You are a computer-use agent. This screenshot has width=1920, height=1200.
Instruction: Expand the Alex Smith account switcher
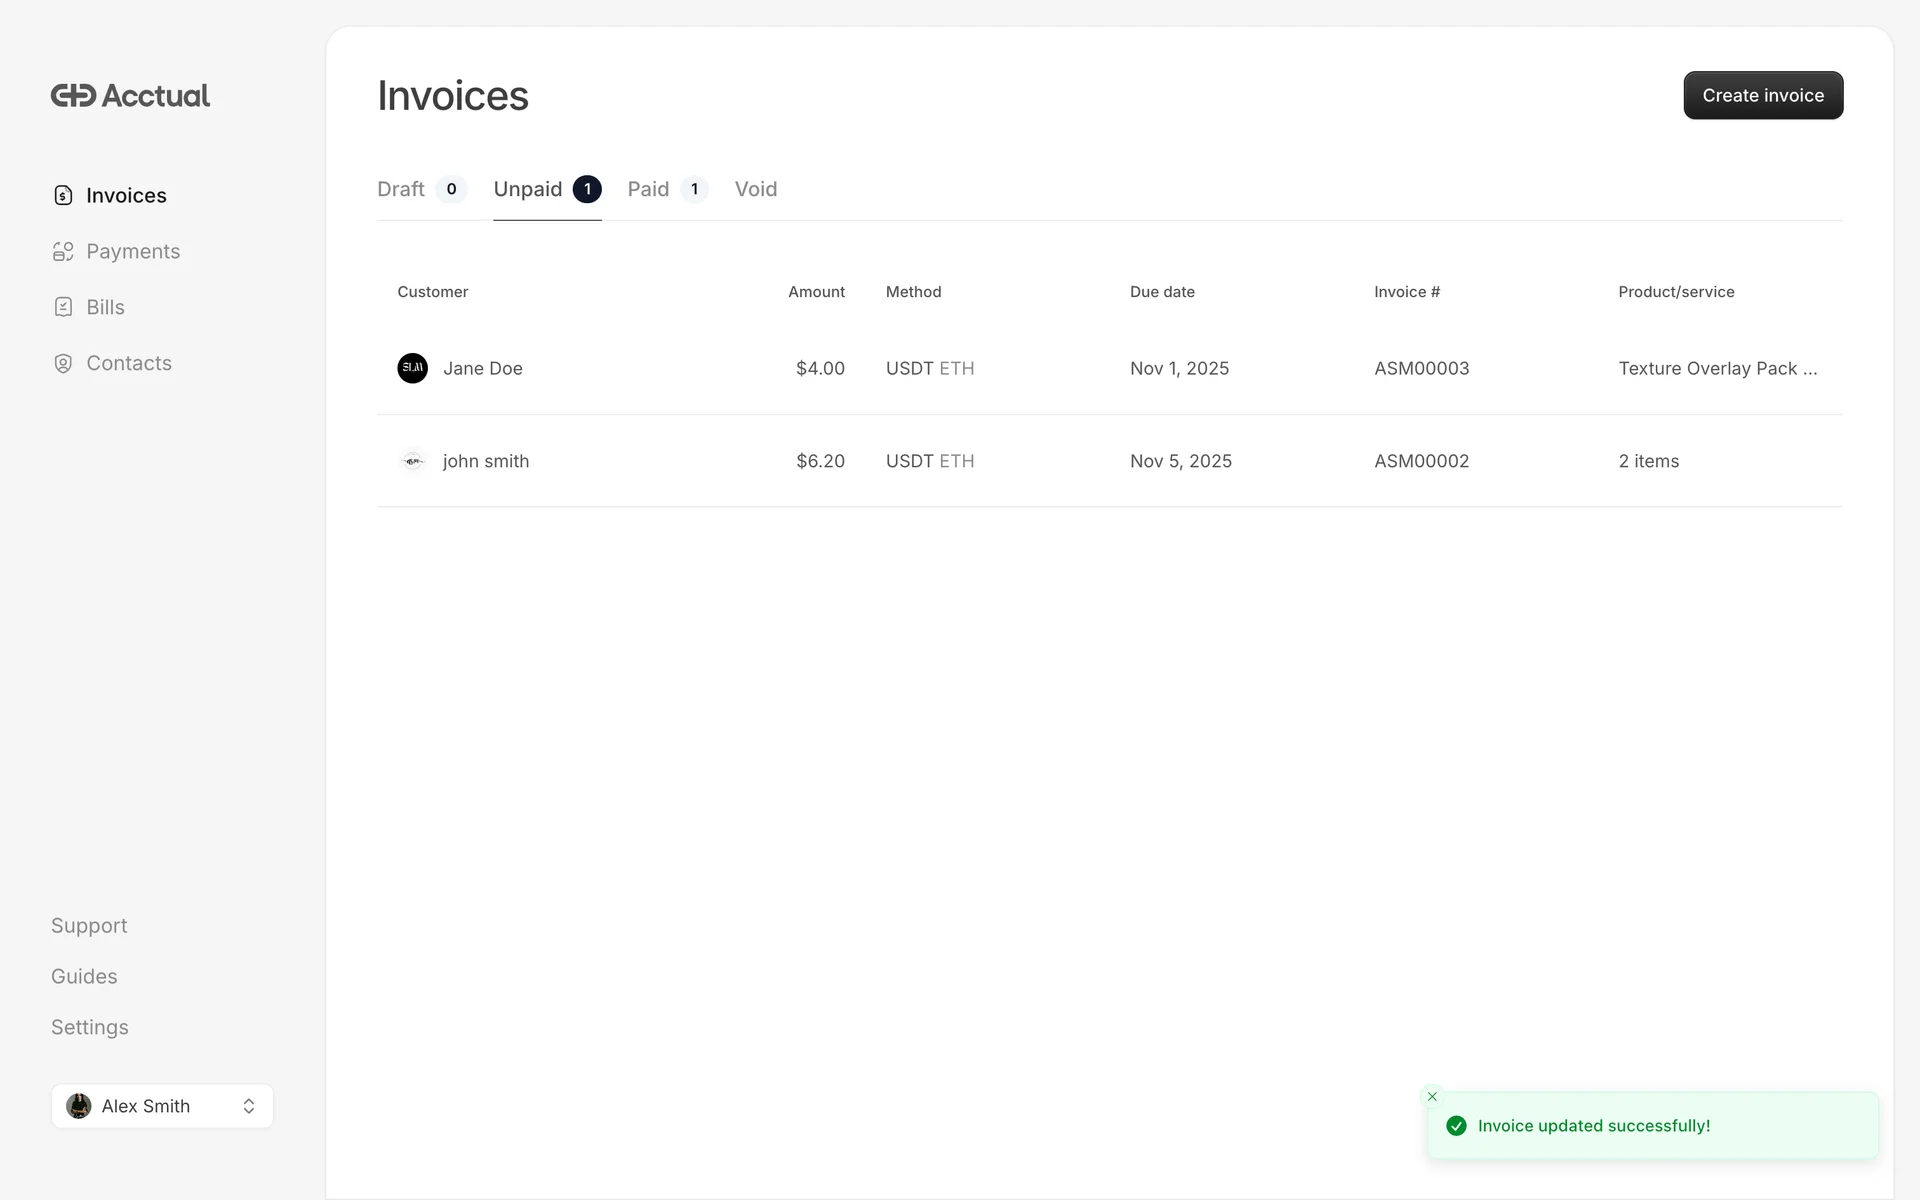click(x=248, y=1106)
